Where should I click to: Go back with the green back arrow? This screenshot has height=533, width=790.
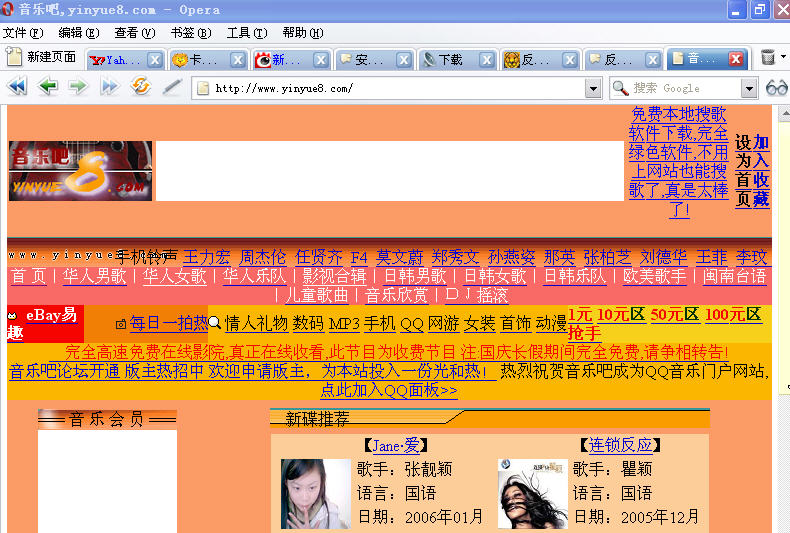pyautogui.click(x=48, y=87)
